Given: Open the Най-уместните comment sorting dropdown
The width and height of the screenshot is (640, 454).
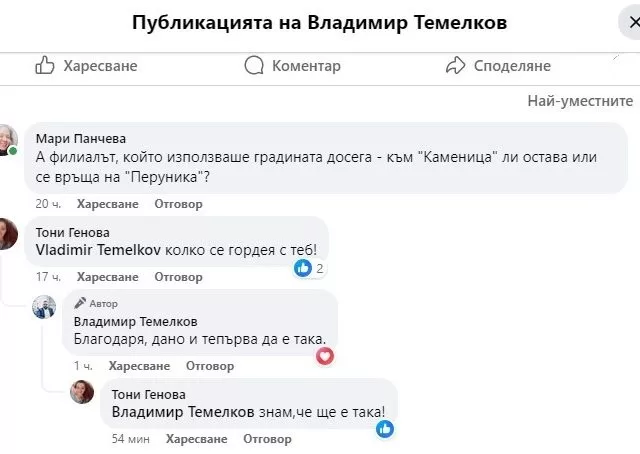Looking at the screenshot, I should (580, 101).
